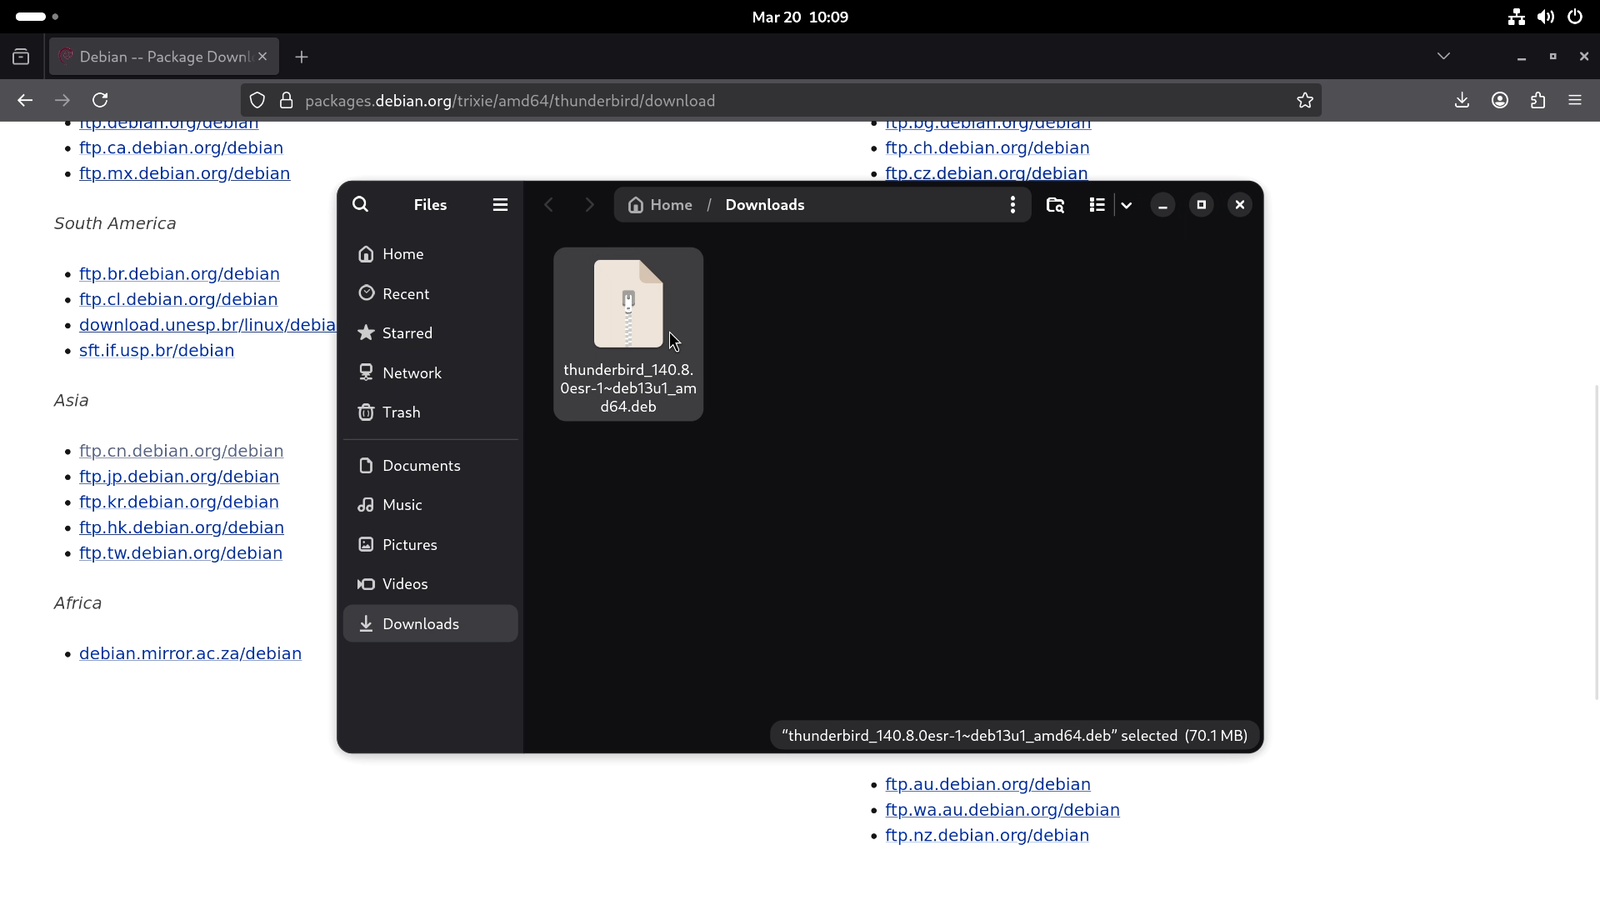Open network status in system tray
This screenshot has width=1600, height=900.
click(x=1517, y=17)
